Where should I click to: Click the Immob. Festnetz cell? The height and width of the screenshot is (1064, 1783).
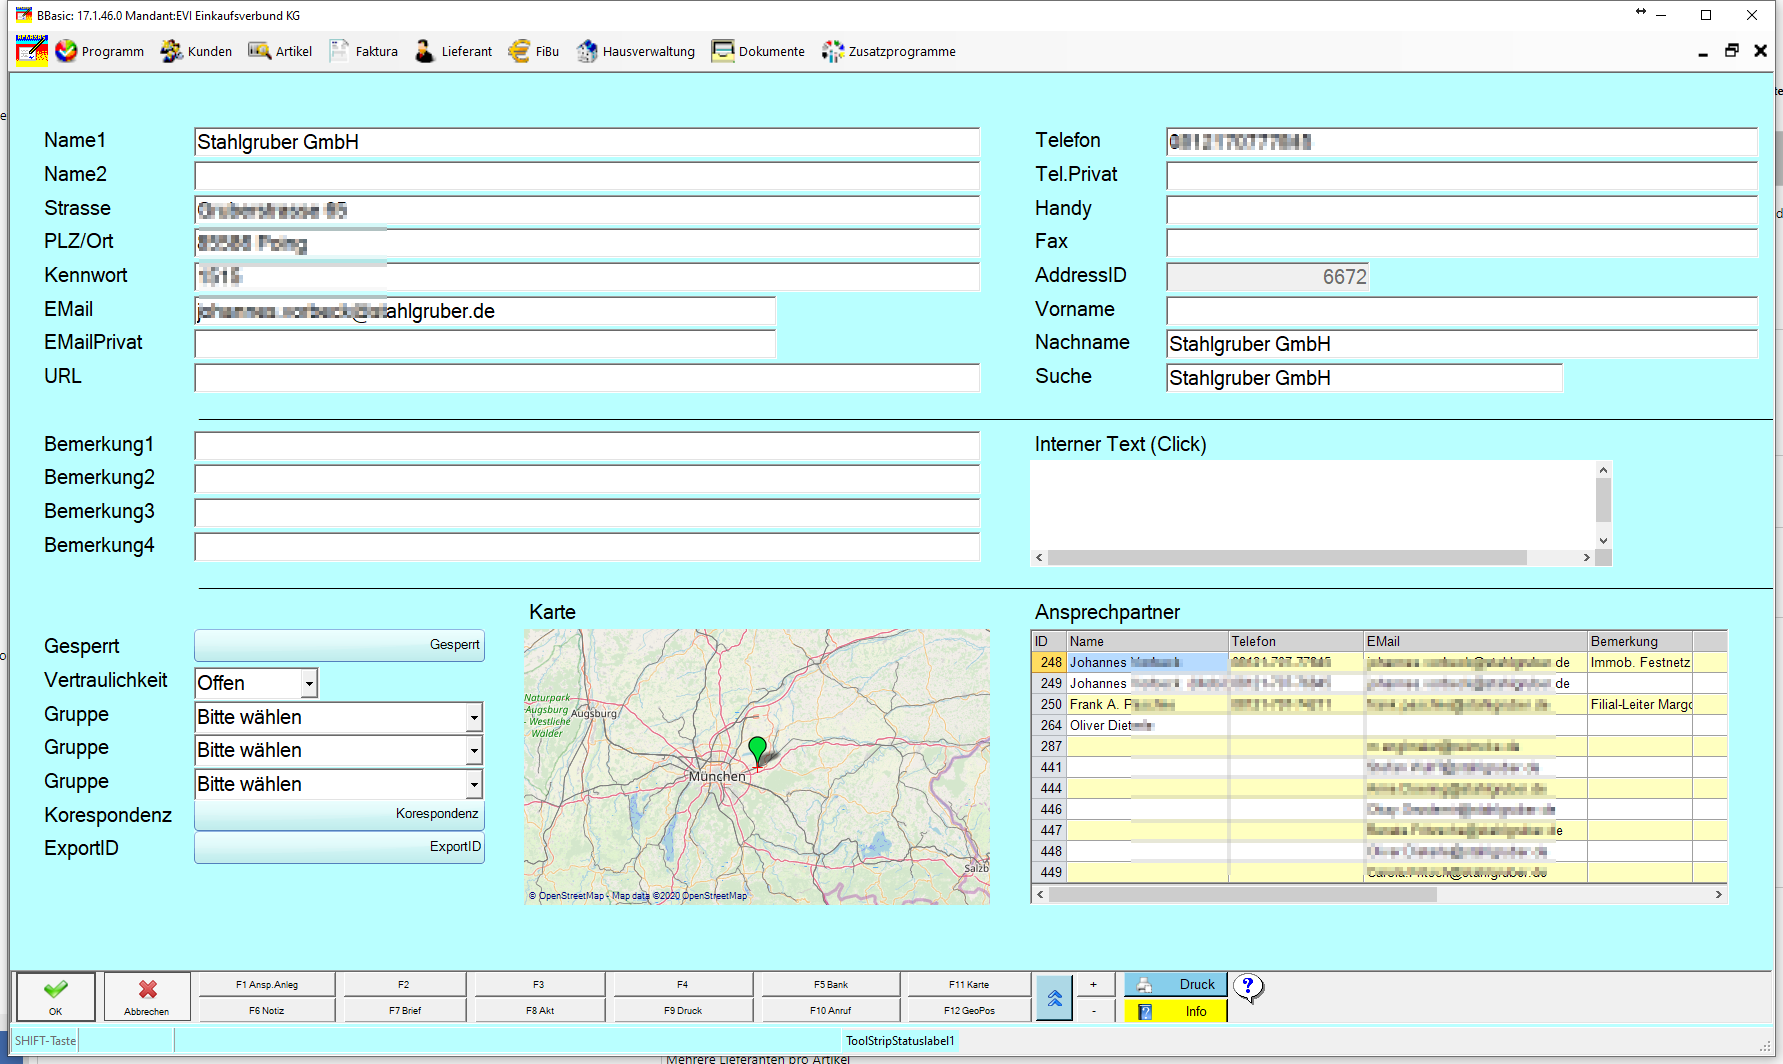(x=1640, y=662)
